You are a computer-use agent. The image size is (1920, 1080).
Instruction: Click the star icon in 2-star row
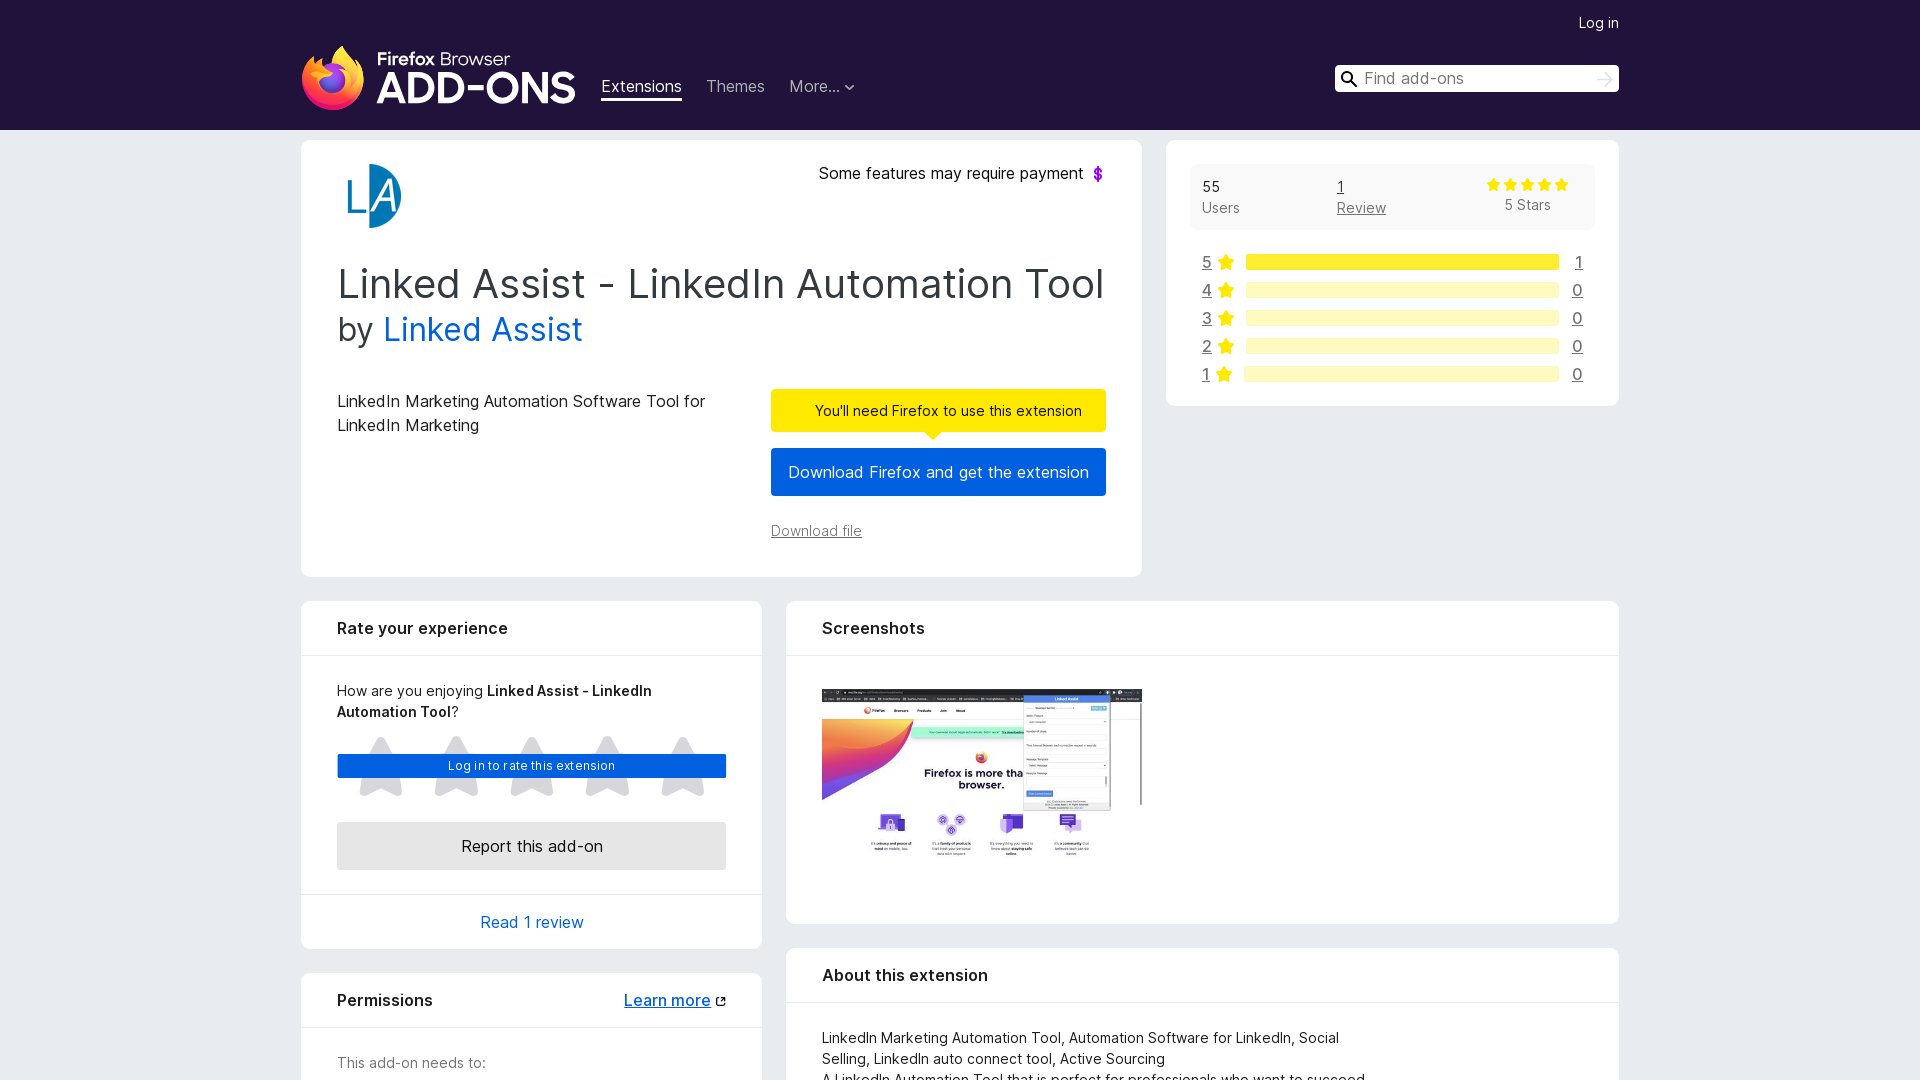click(x=1226, y=346)
